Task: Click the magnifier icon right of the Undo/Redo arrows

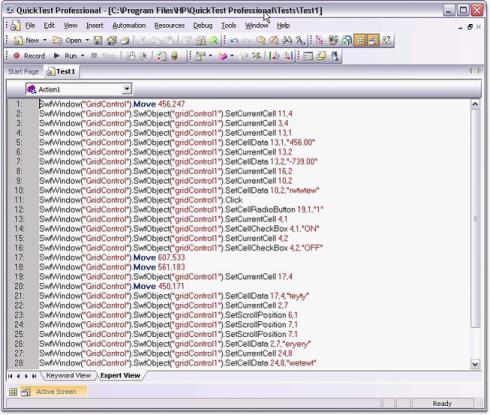Action: pos(261,41)
